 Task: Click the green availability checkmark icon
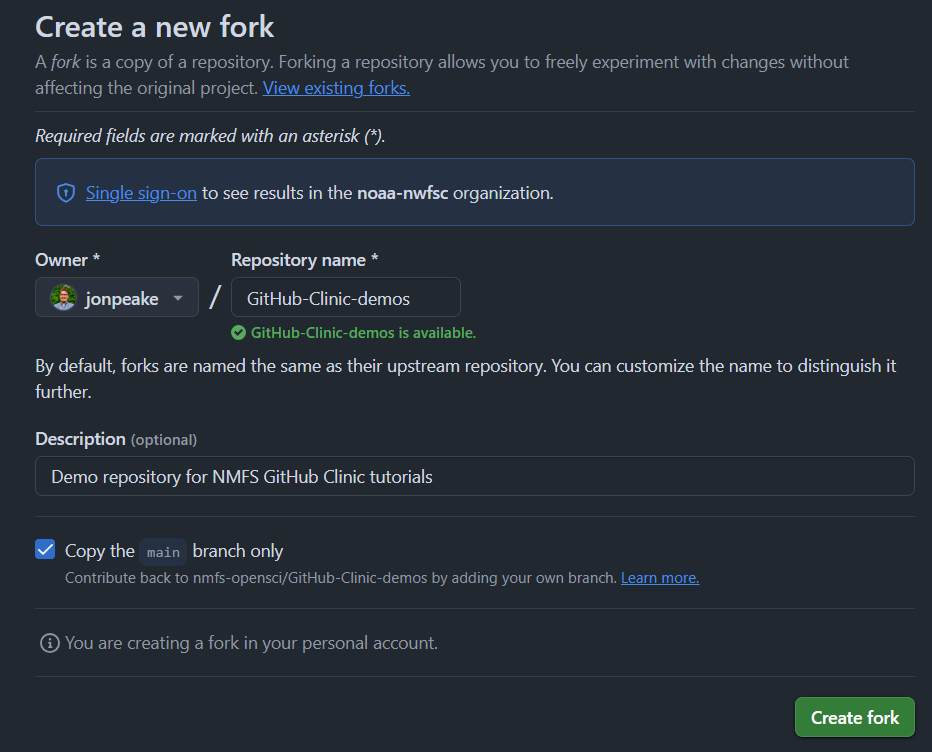[238, 333]
